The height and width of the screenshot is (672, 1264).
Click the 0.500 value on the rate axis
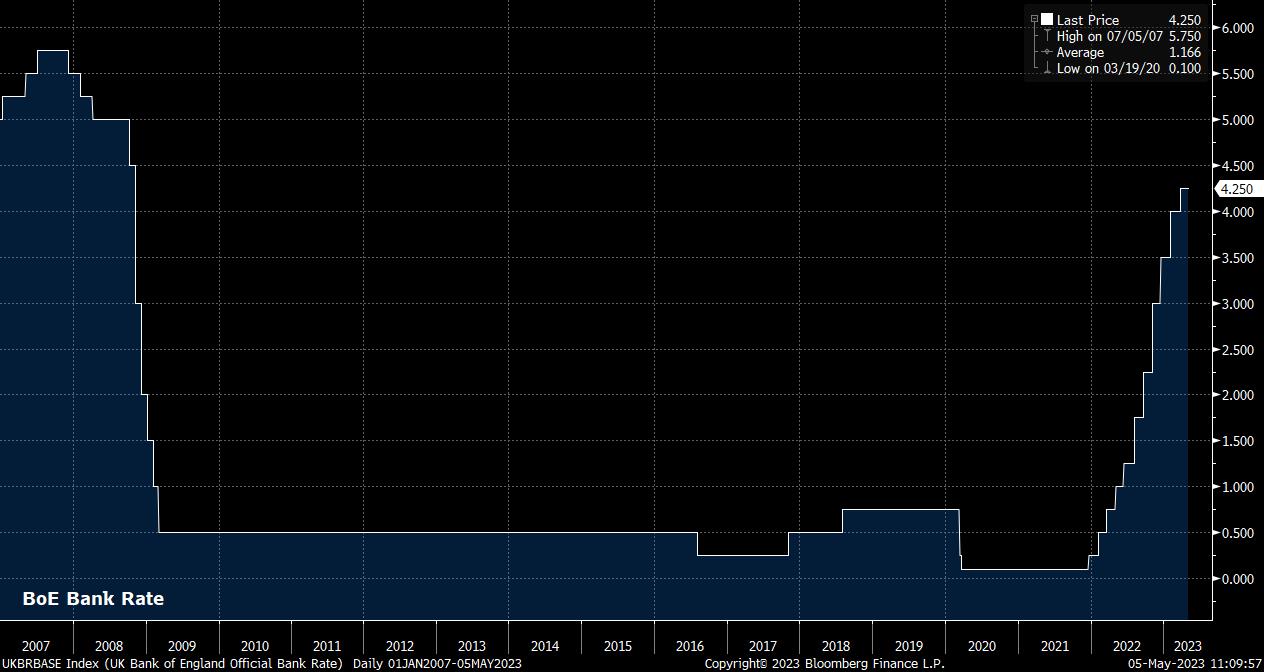[x=1238, y=533]
